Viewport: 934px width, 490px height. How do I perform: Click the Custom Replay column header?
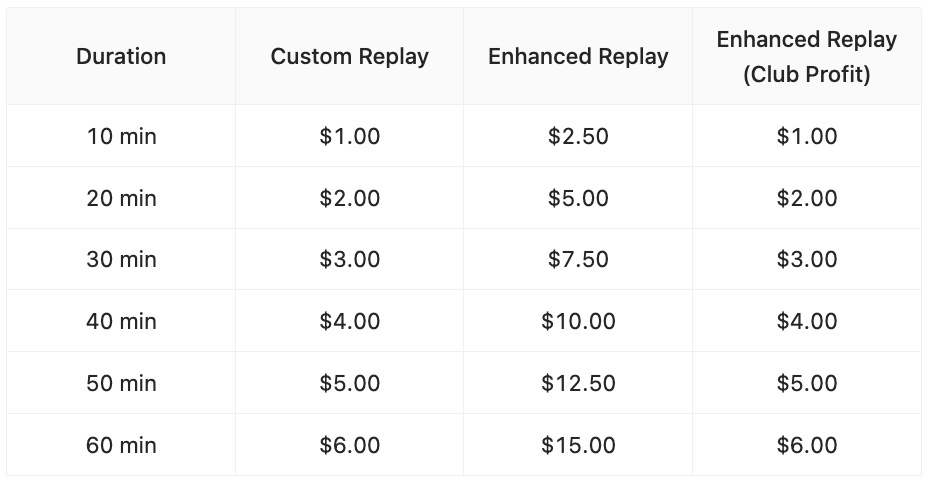pos(349,56)
